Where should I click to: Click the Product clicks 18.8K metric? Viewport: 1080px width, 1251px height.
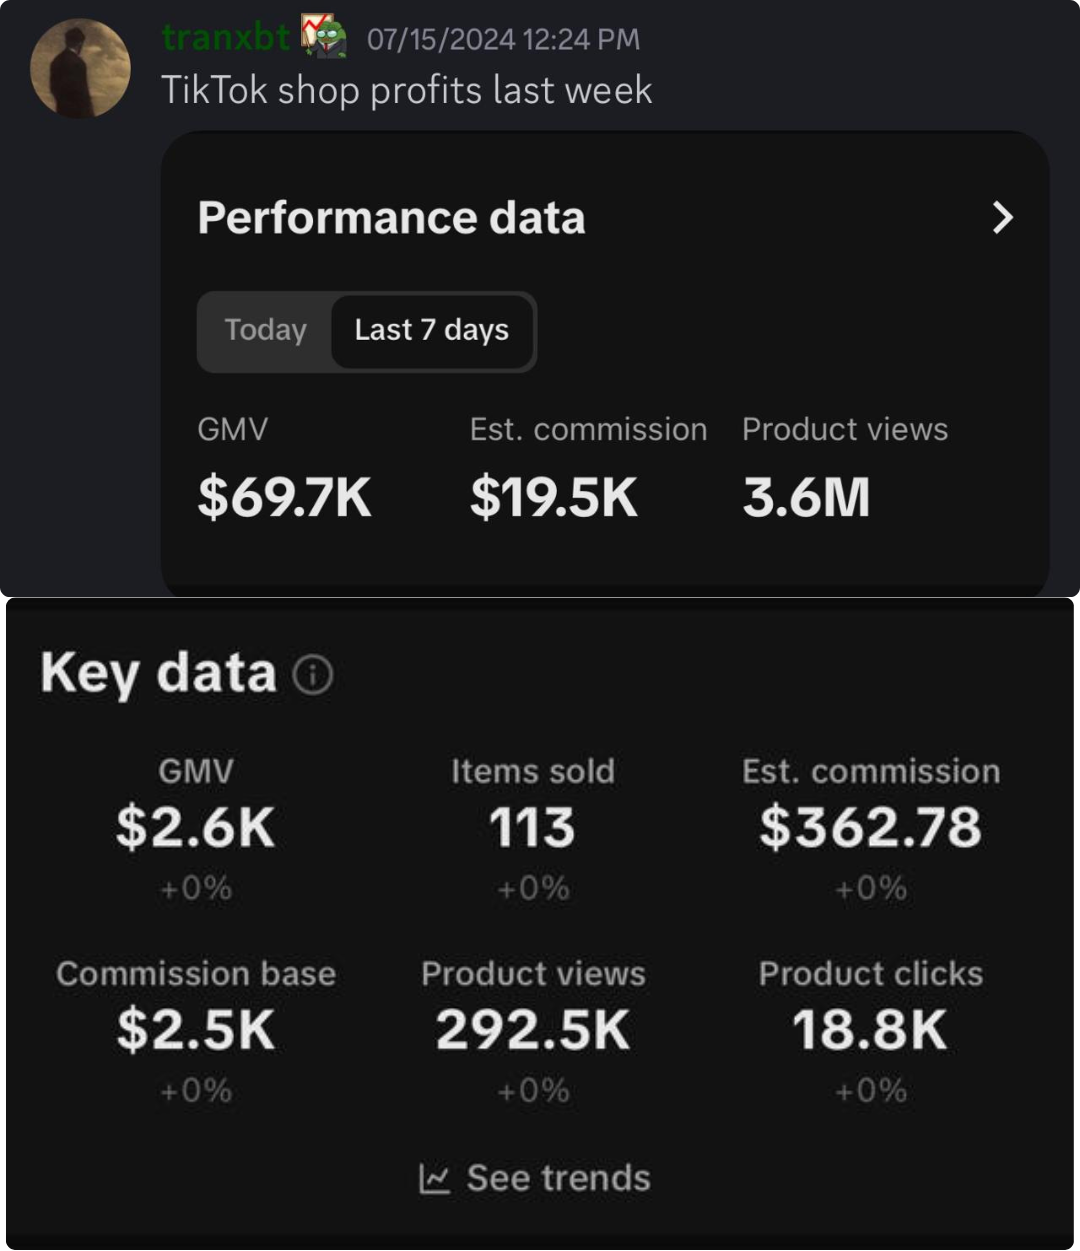pyautogui.click(x=870, y=1029)
